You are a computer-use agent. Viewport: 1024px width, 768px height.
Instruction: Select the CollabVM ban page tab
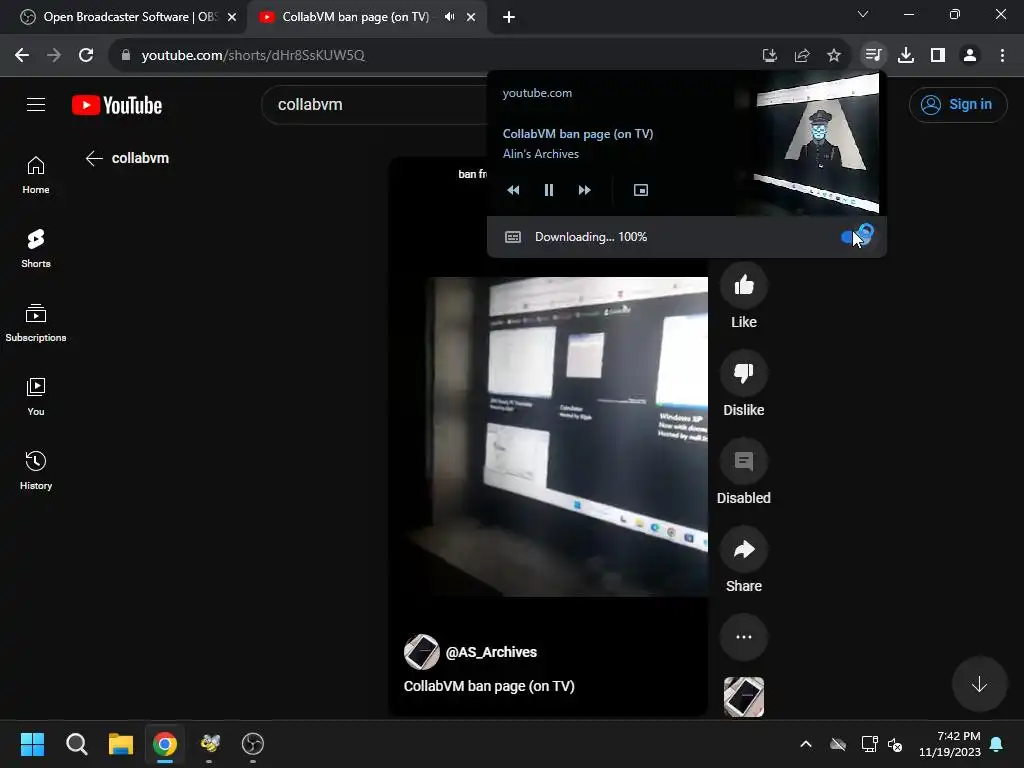click(355, 17)
